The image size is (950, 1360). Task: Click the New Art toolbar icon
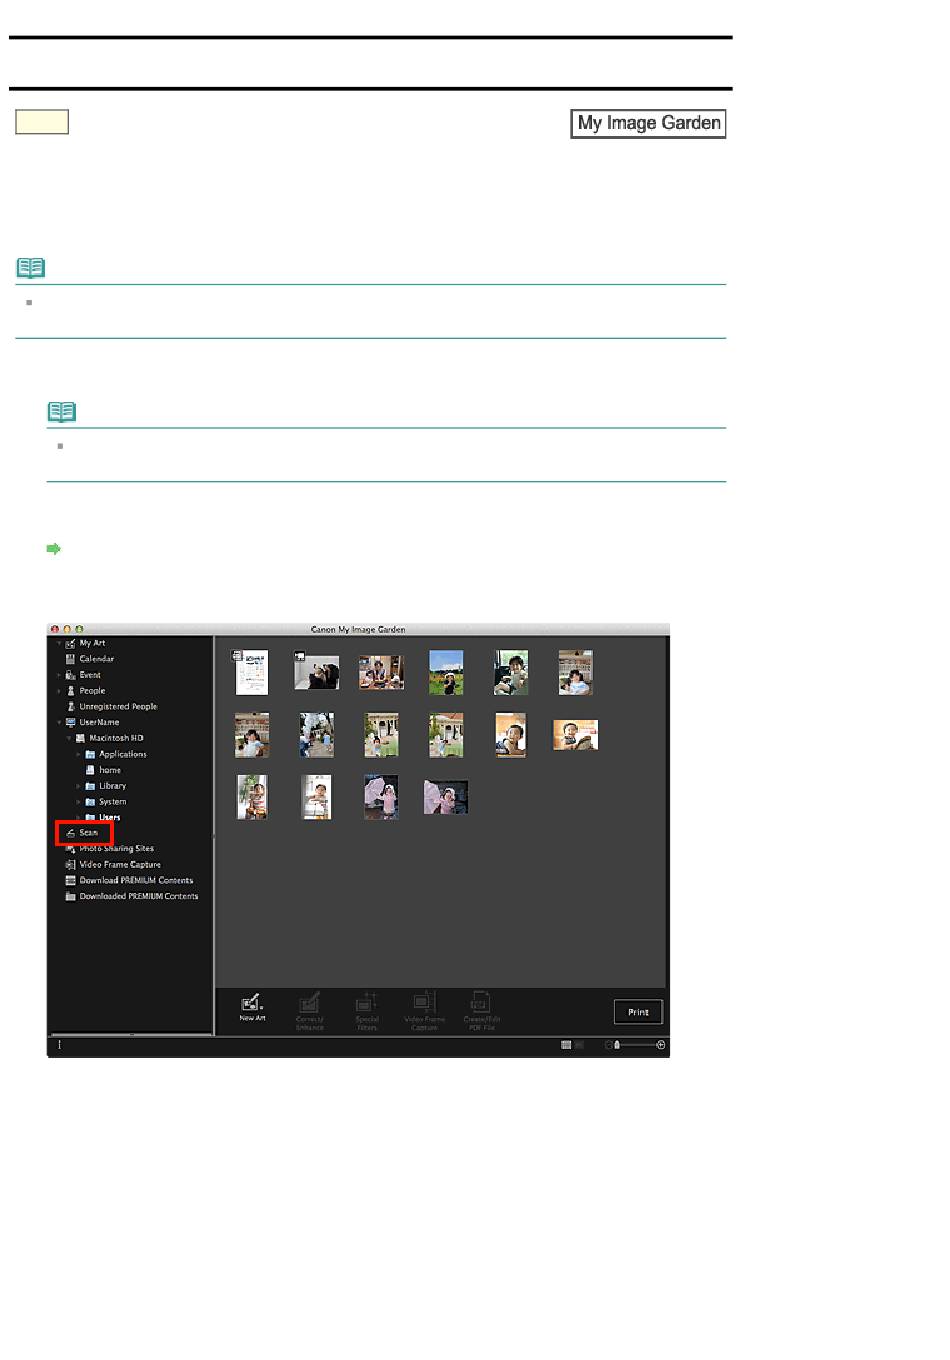(252, 1002)
